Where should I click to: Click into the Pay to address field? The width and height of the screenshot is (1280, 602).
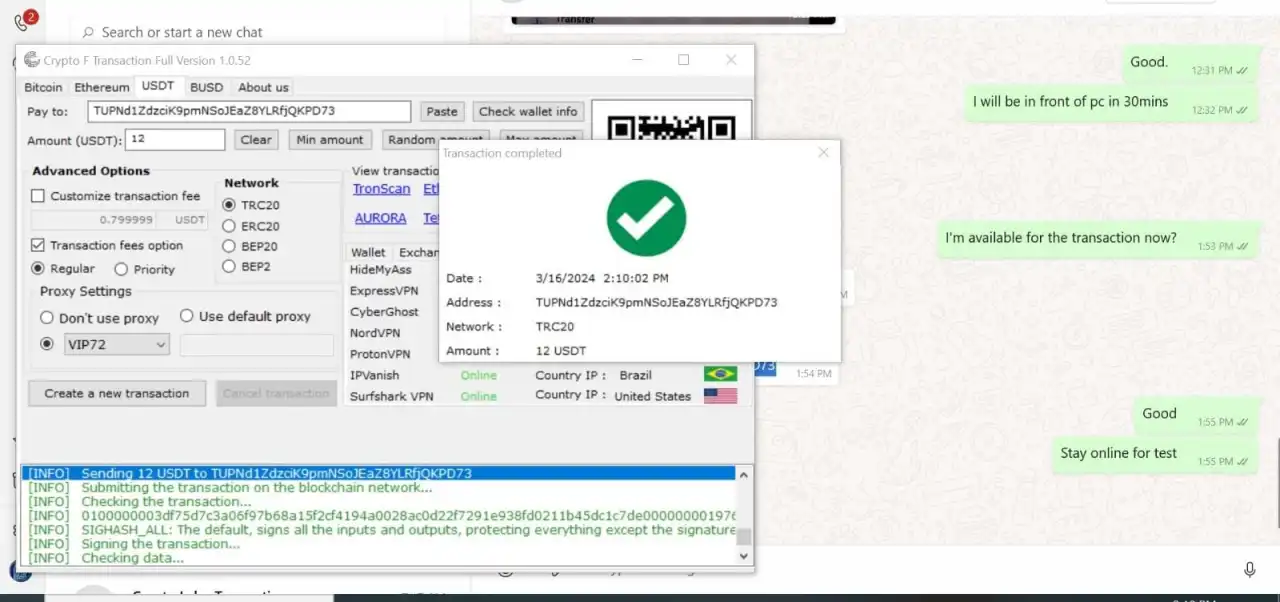(x=249, y=111)
